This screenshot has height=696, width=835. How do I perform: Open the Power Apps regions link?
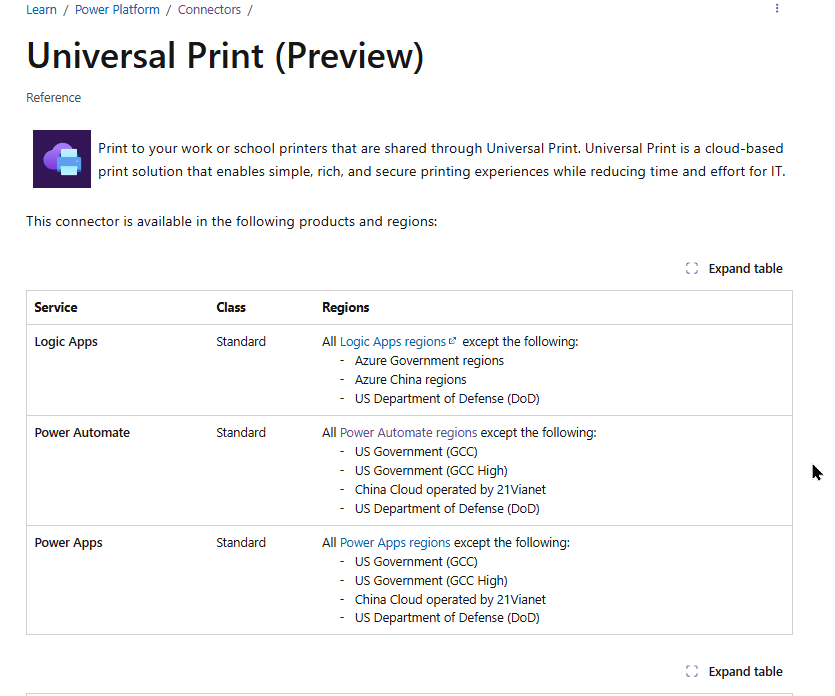pyautogui.click(x=395, y=542)
